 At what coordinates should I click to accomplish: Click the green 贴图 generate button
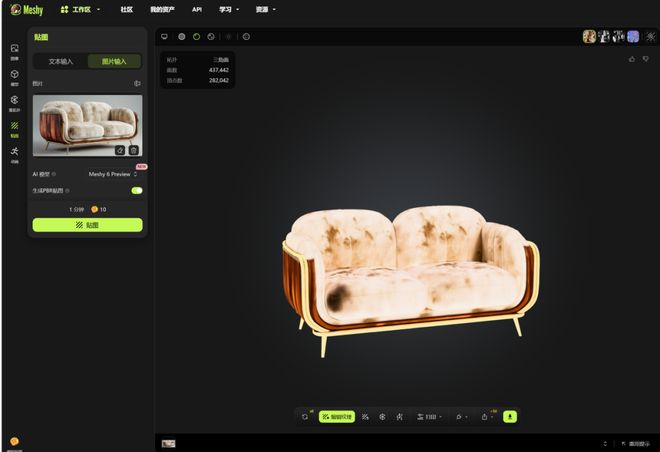(x=87, y=225)
